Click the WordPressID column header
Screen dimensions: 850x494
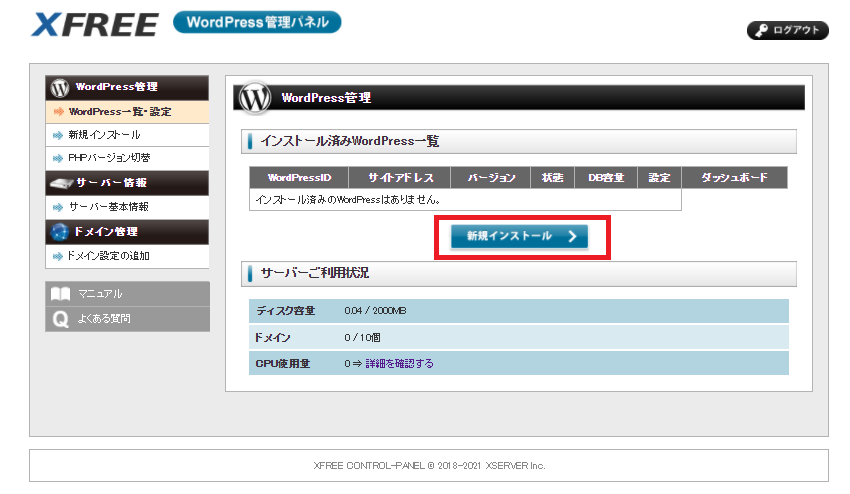coord(299,177)
